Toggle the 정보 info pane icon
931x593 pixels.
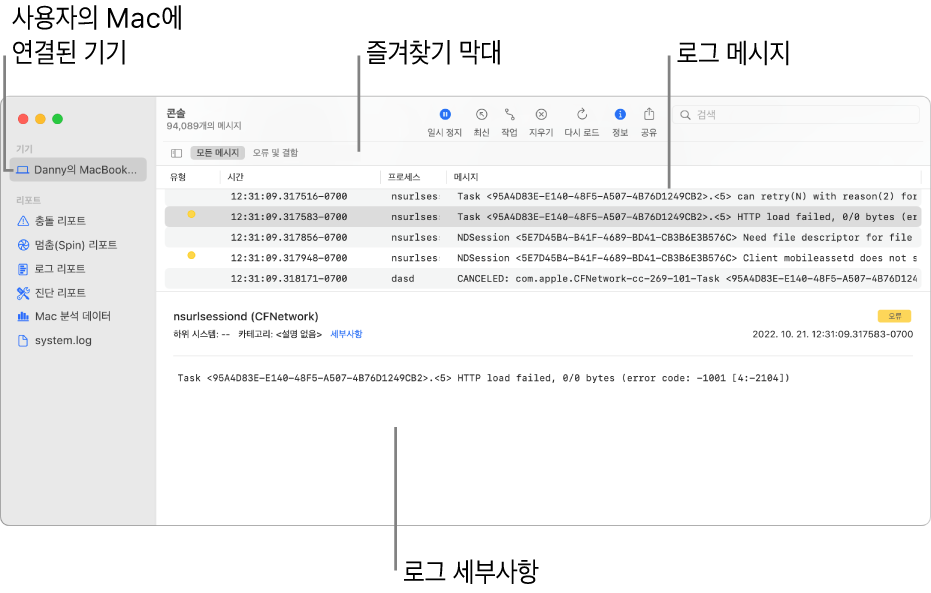(620, 114)
